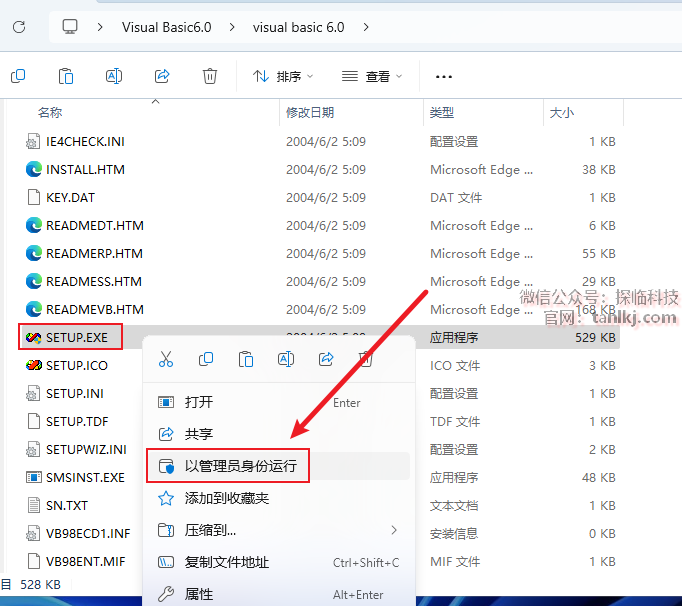
Task: Select READMEDT.HTM file
Action: (95, 225)
